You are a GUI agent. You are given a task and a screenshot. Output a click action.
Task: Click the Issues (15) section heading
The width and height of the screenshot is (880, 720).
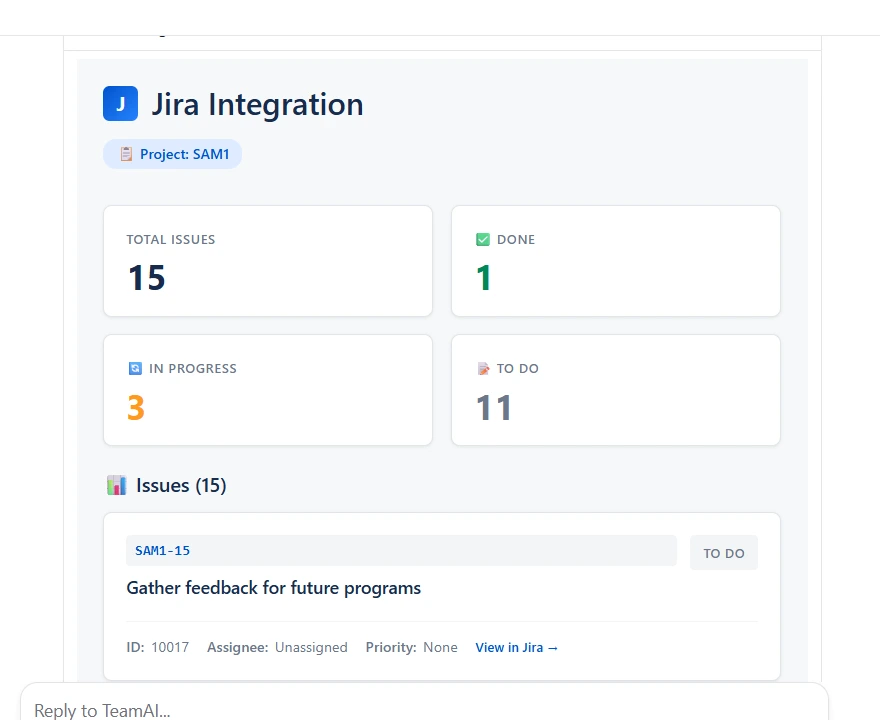click(181, 485)
